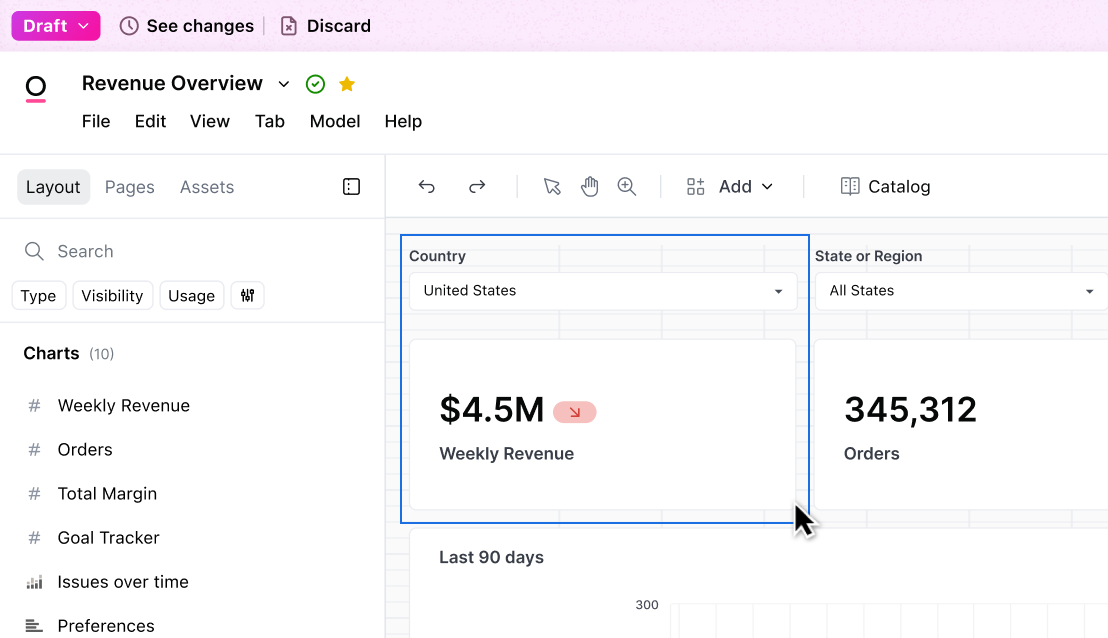Activate the hand pan tool
This screenshot has width=1108, height=638.
(x=590, y=186)
